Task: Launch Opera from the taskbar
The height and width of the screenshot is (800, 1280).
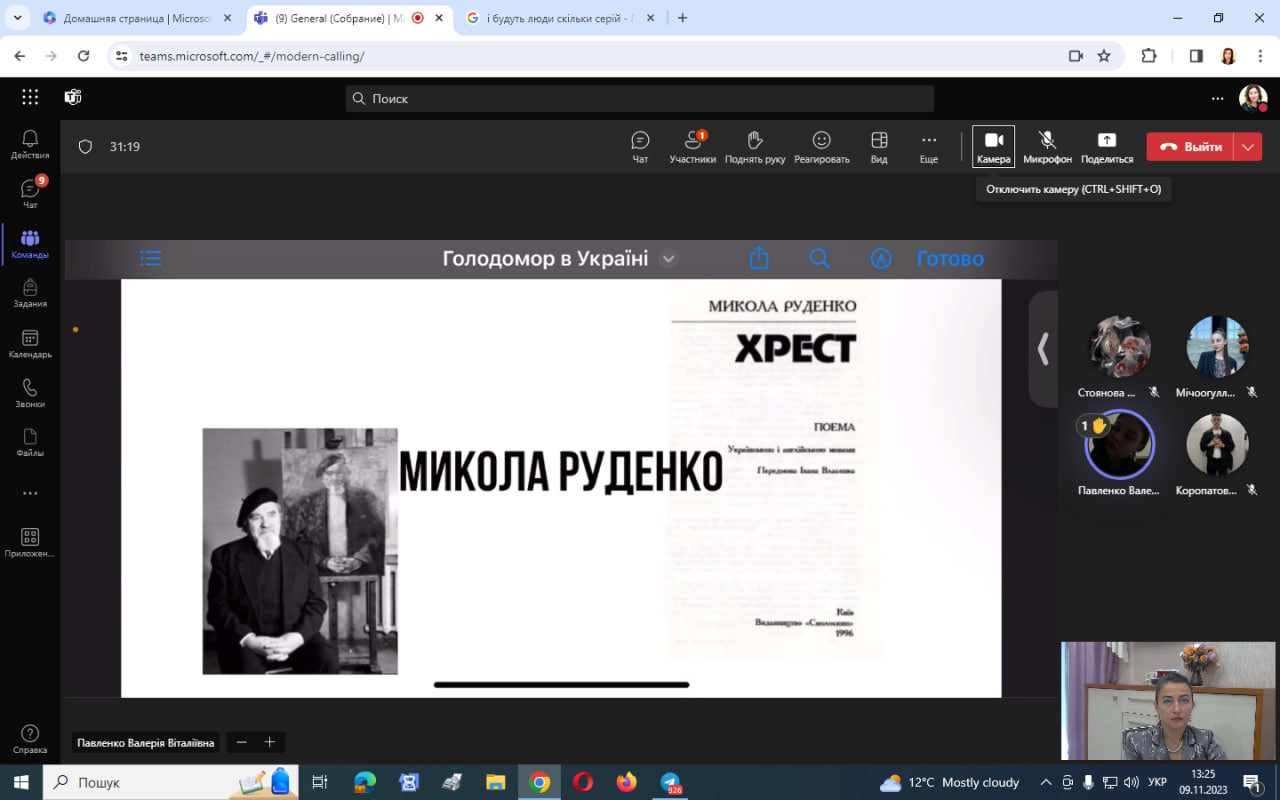Action: (583, 782)
